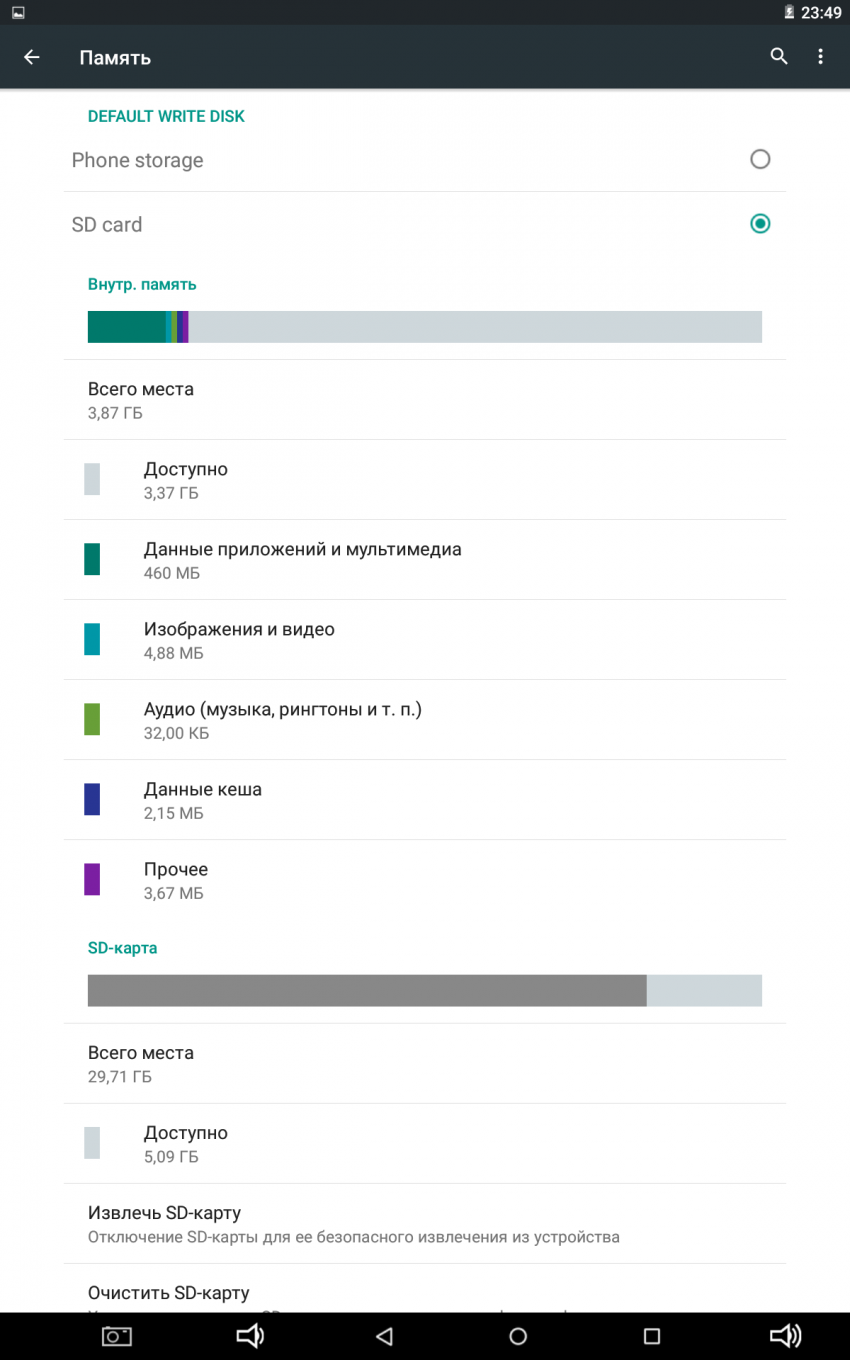This screenshot has width=850, height=1360.
Task: Tap the screenshot camera icon in navigation bar
Action: point(117,1336)
